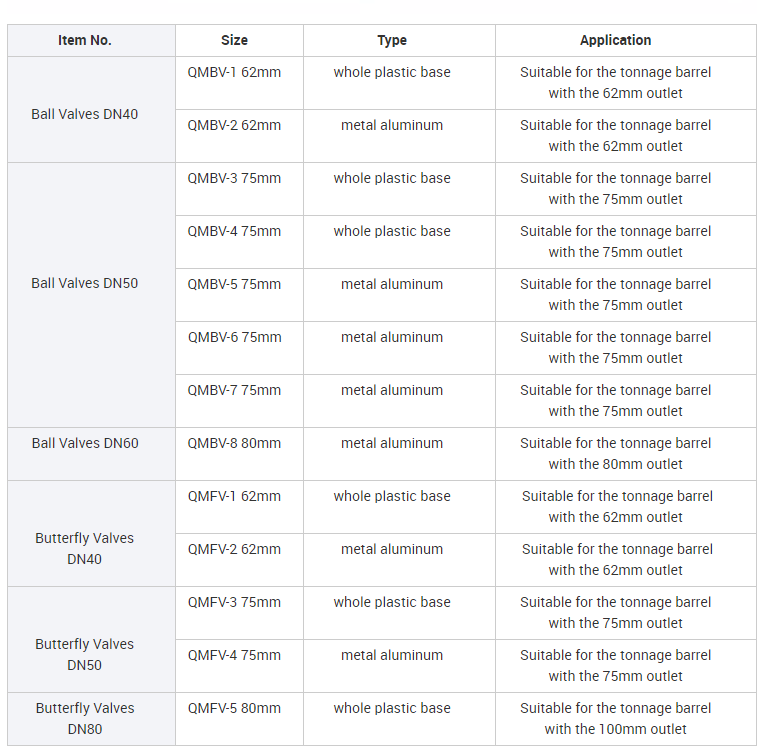Screen dimensions: 778x754
Task: Select the QMBV-2 62mm size cell
Action: [234, 125]
